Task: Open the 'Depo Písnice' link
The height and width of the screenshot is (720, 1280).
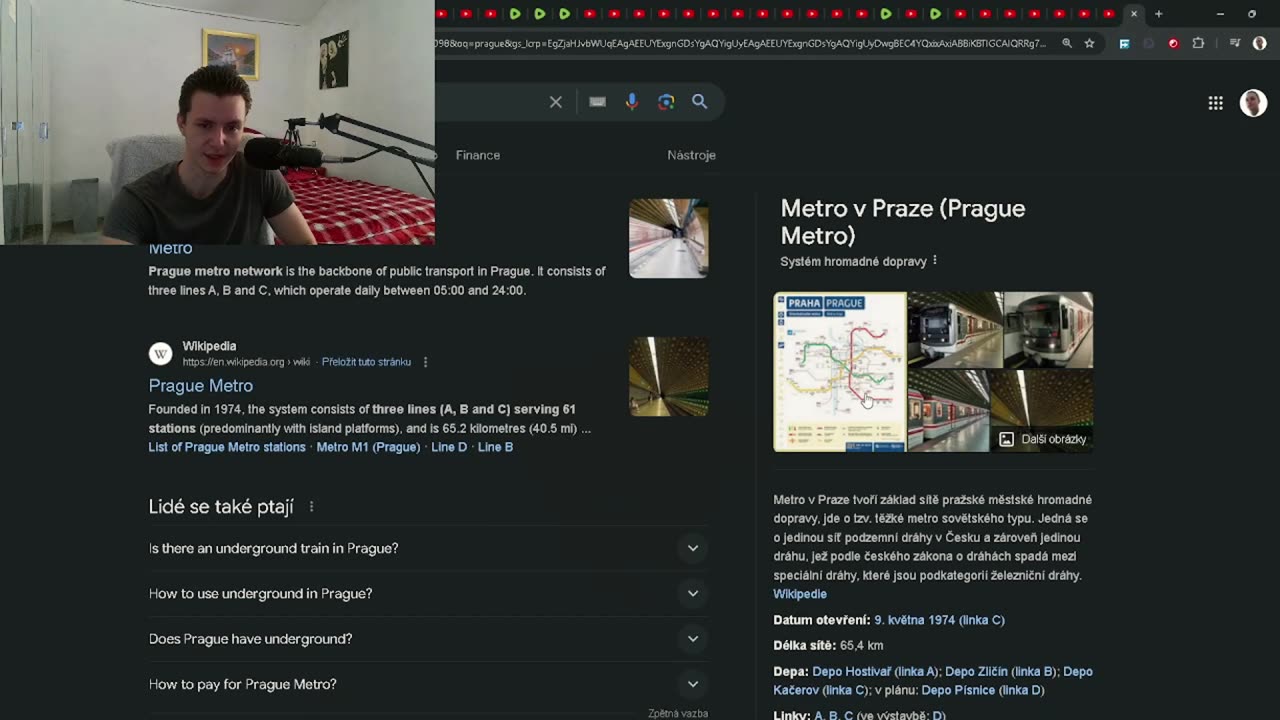Action: pos(982,690)
